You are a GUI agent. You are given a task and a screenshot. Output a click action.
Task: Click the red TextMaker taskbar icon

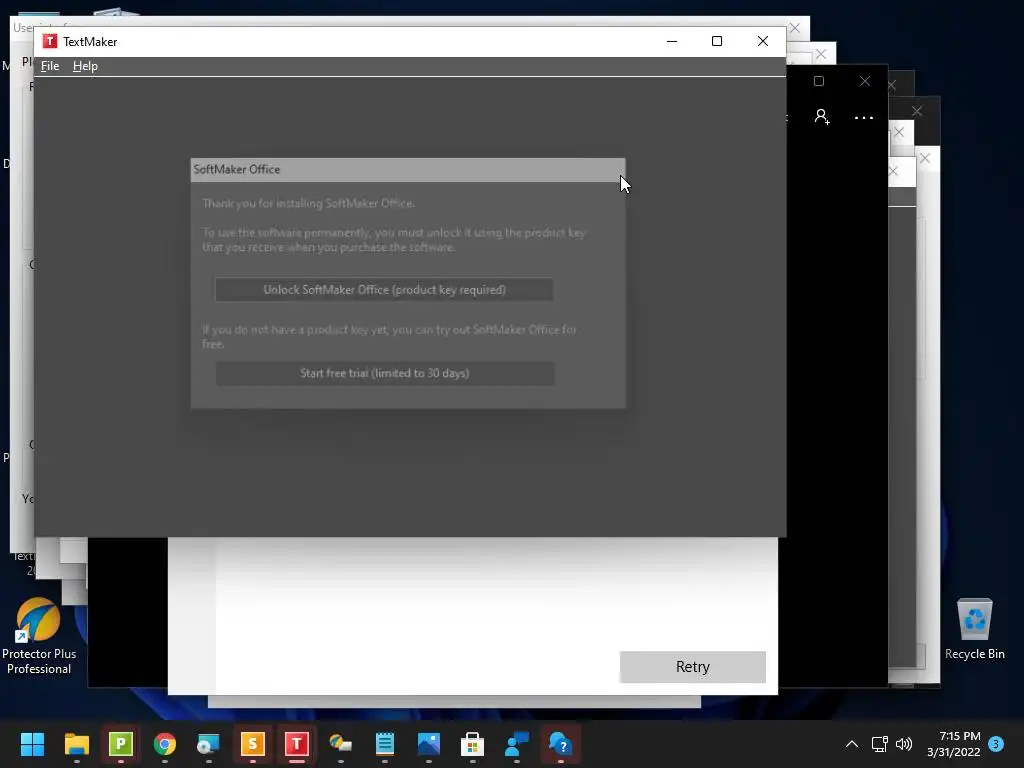pyautogui.click(x=296, y=744)
